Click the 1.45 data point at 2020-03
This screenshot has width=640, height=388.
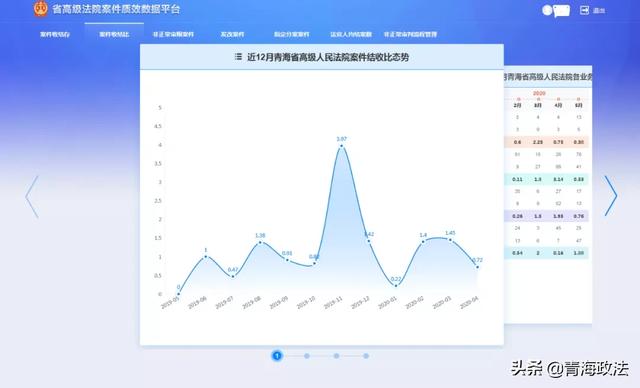[450, 240]
